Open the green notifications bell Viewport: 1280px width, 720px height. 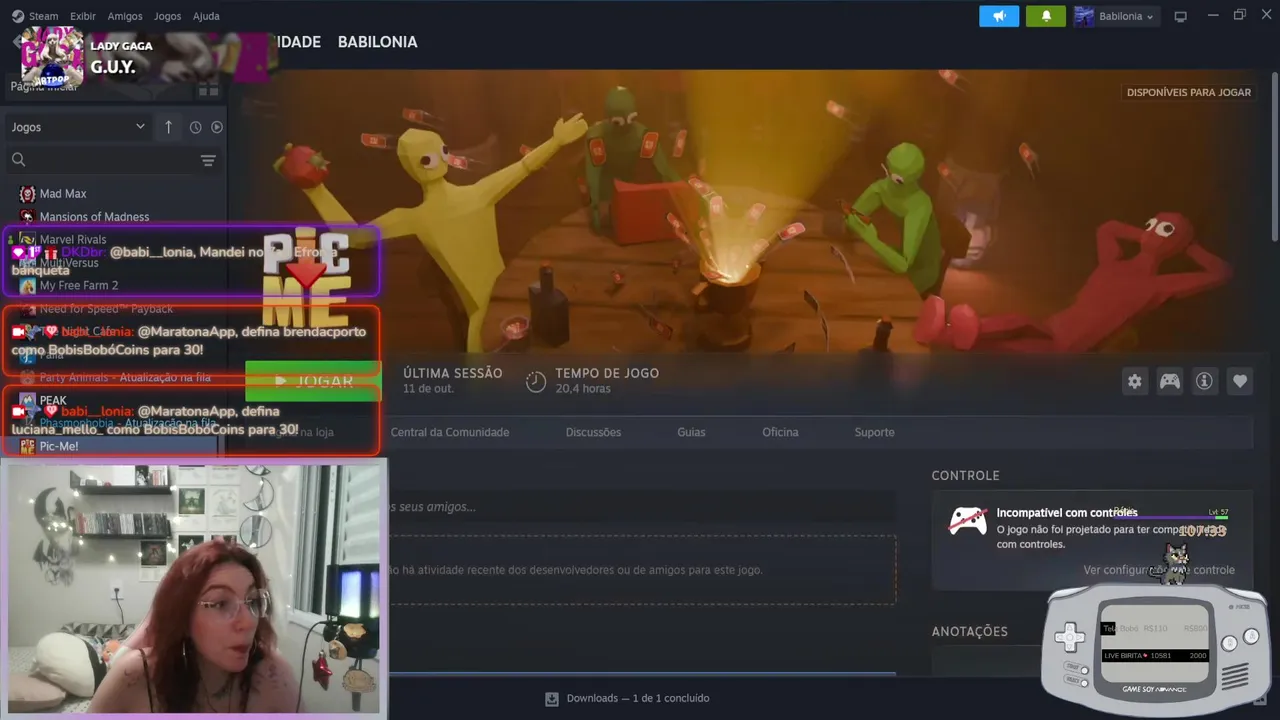(1046, 16)
